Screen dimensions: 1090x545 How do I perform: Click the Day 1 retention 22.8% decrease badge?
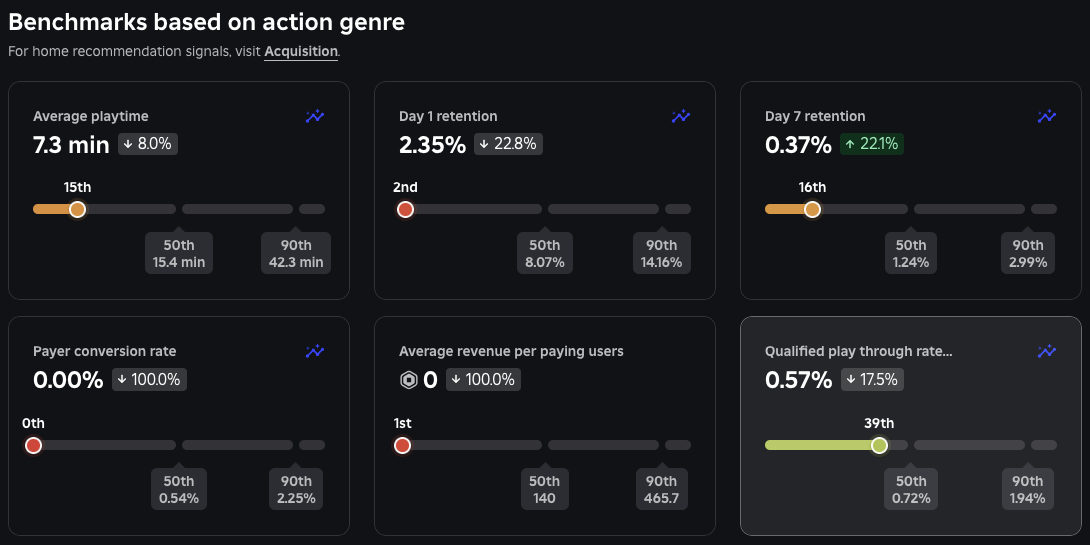[x=508, y=144]
